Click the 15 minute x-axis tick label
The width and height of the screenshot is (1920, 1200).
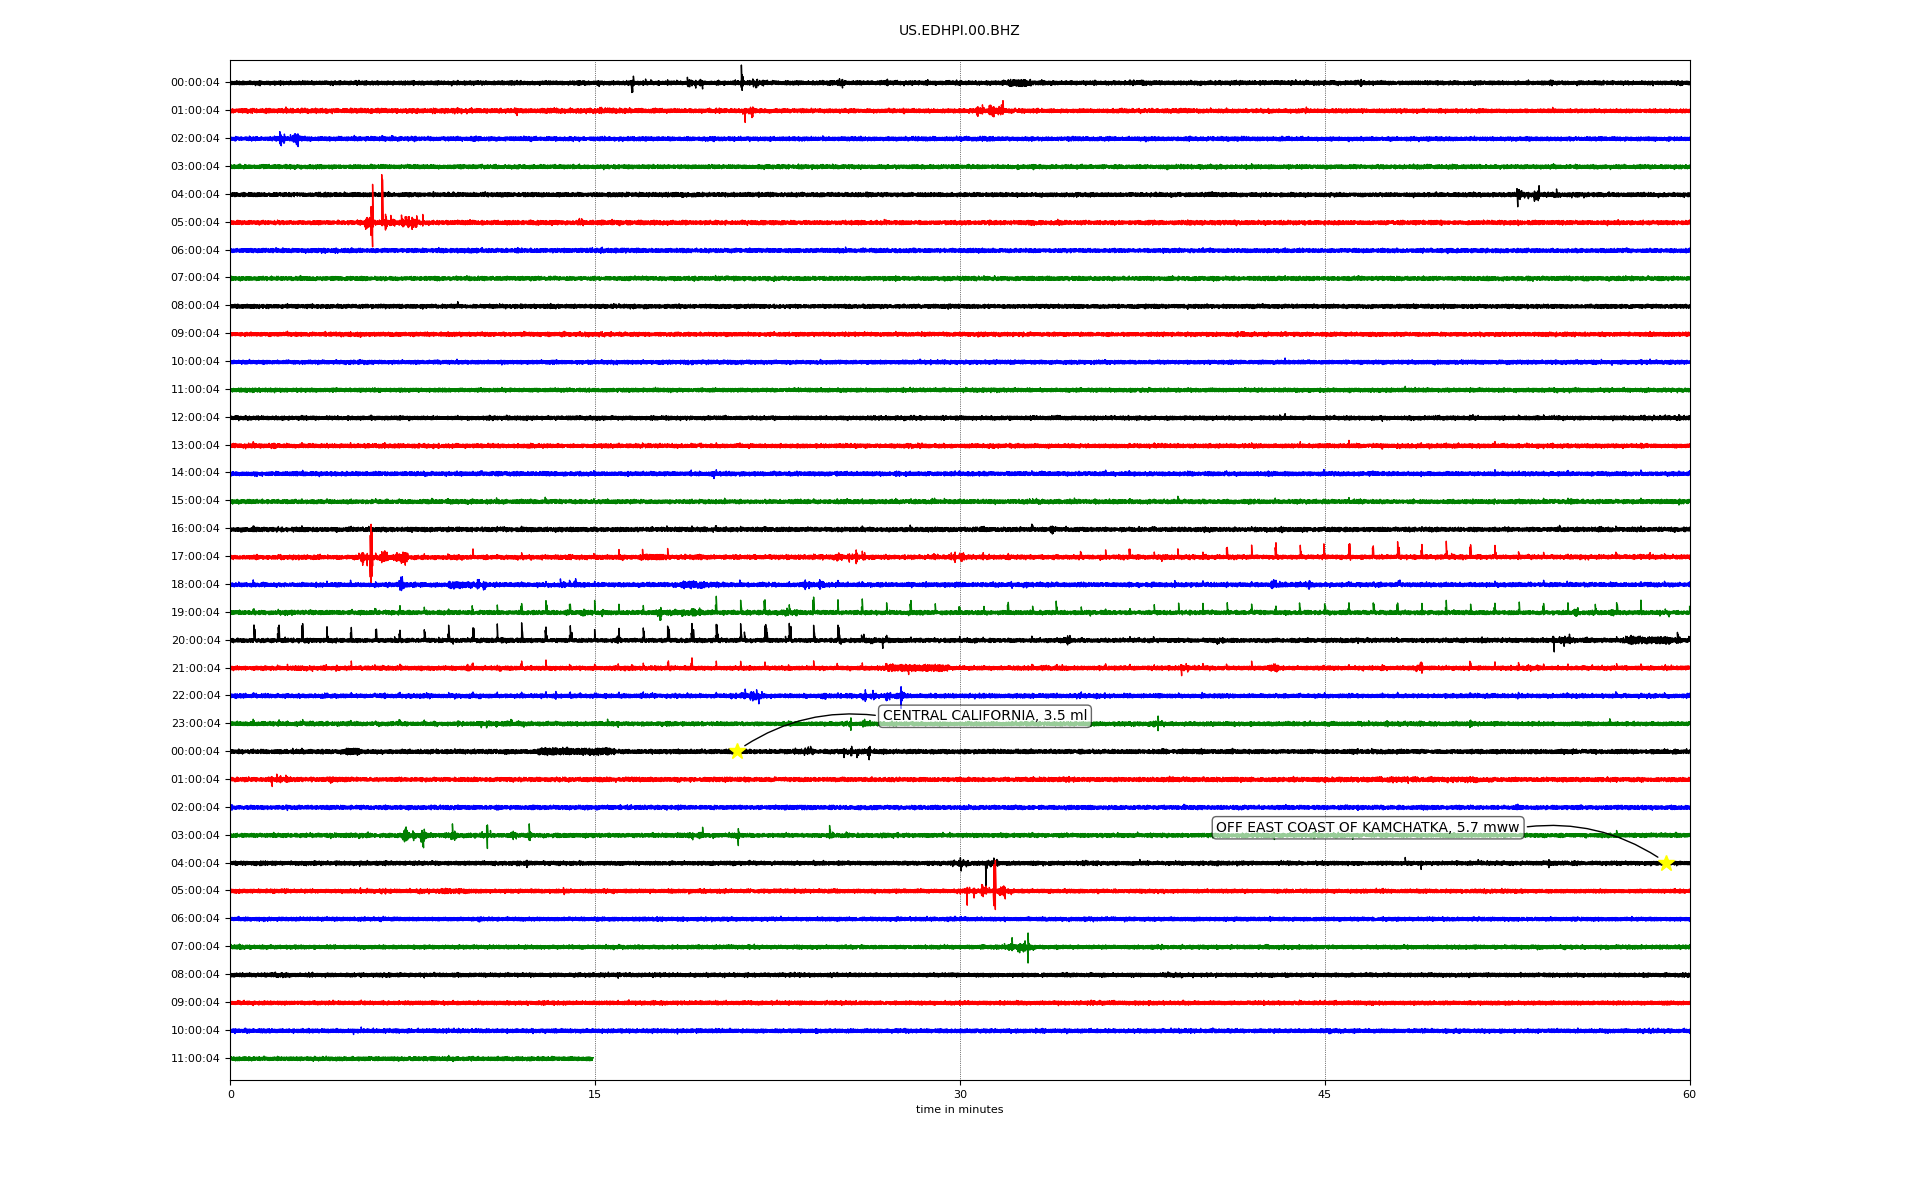pyautogui.click(x=595, y=1094)
